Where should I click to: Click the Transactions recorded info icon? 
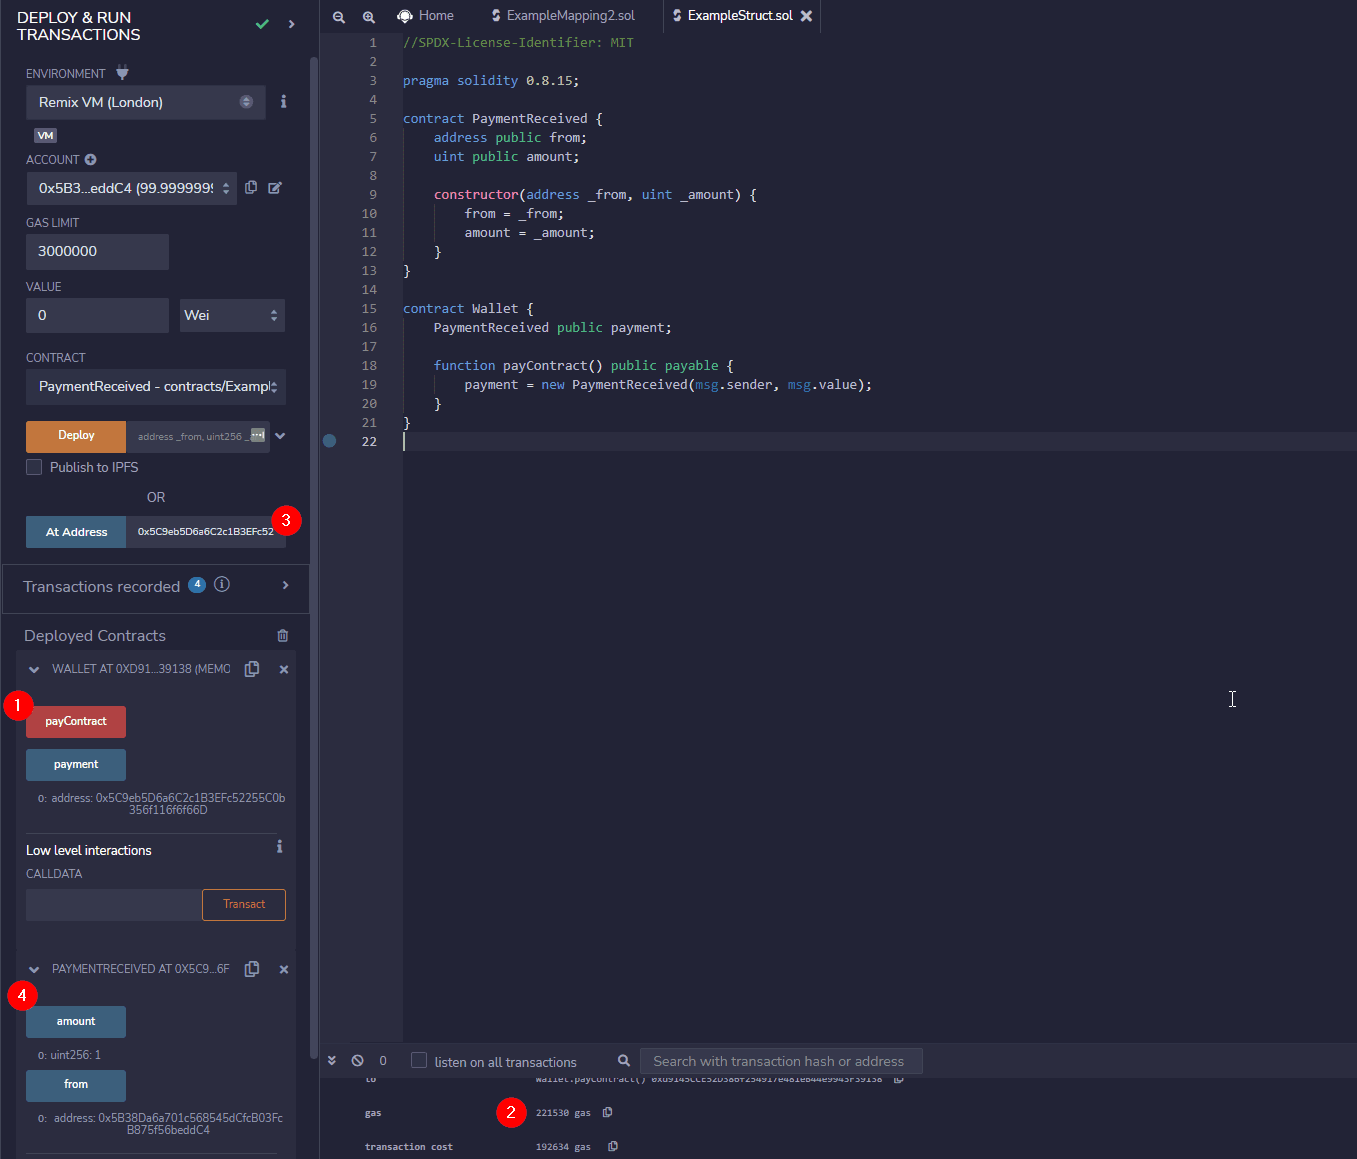(222, 585)
